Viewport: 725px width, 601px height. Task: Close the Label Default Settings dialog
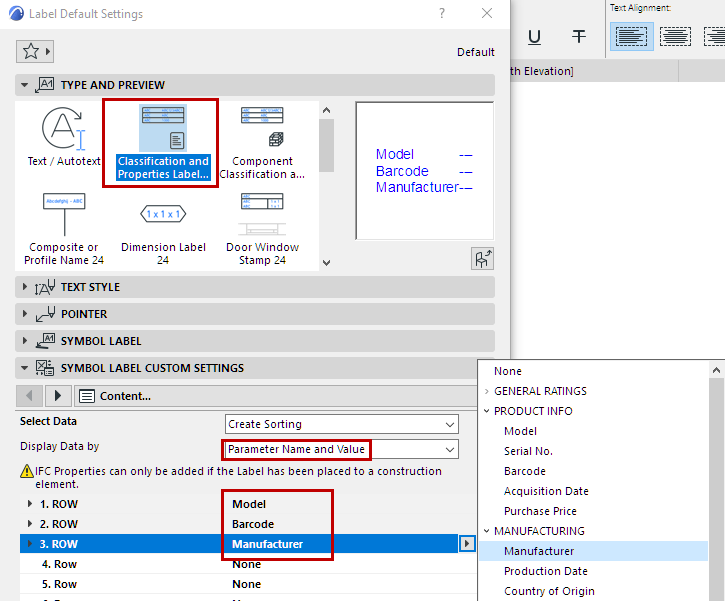(486, 13)
